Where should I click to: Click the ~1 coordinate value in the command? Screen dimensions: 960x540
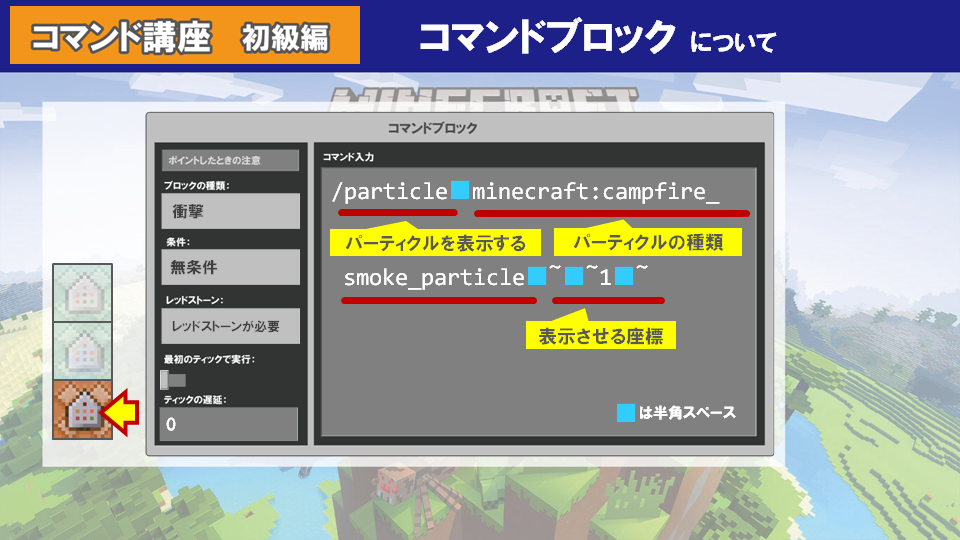(598, 277)
